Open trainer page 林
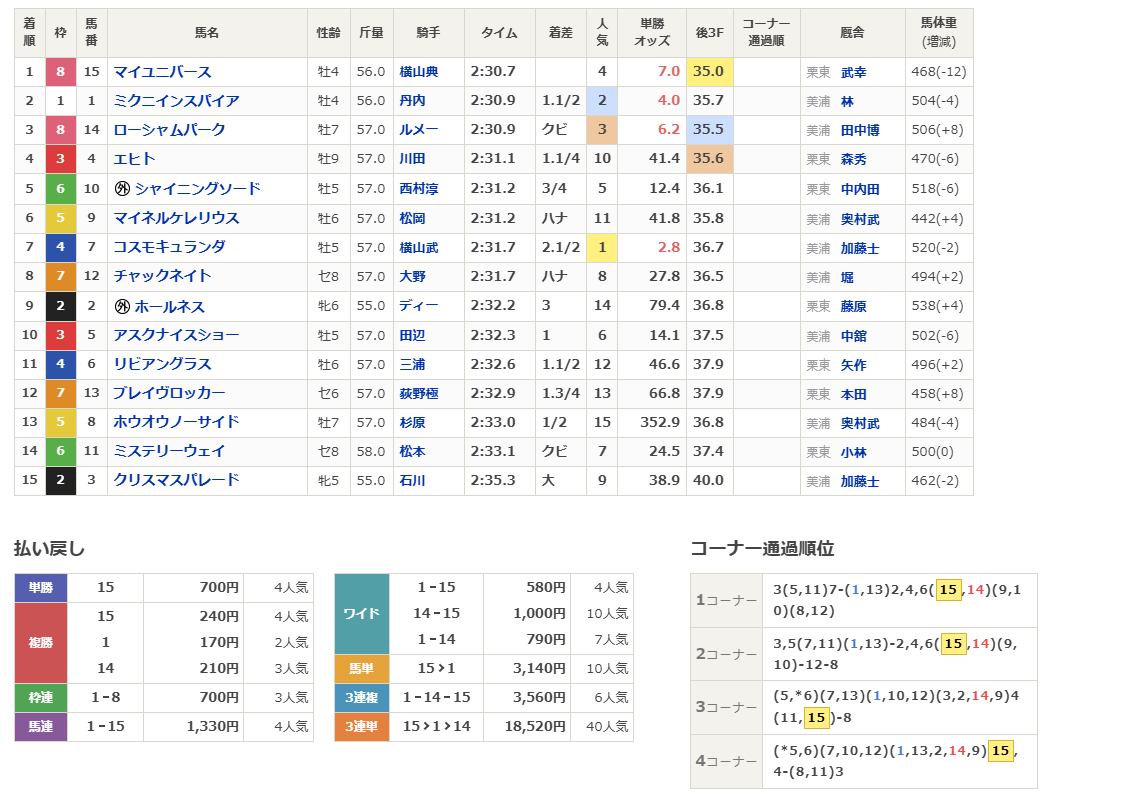The height and width of the screenshot is (800, 1125). click(x=847, y=102)
